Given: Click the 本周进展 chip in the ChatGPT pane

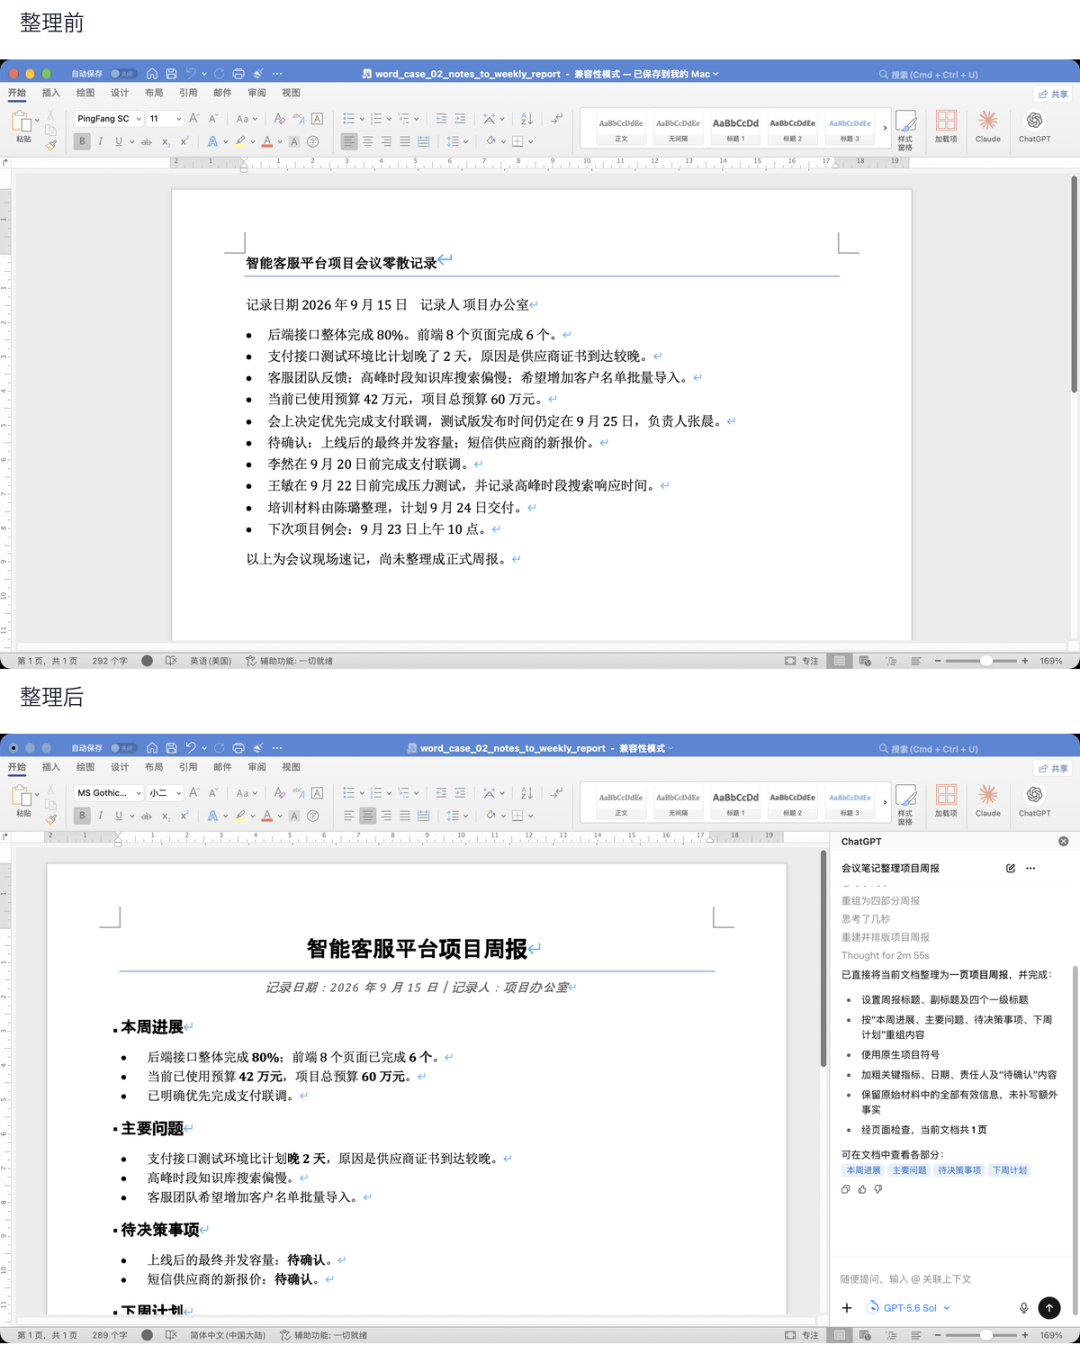Looking at the screenshot, I should [x=863, y=1170].
